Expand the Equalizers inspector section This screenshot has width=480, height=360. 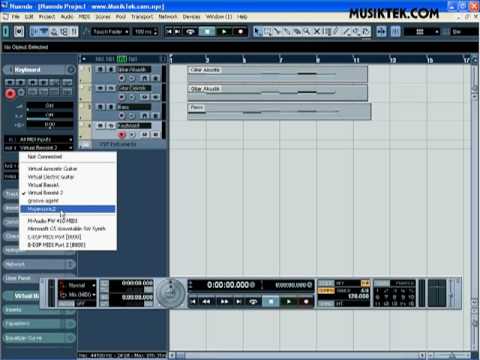point(39,324)
